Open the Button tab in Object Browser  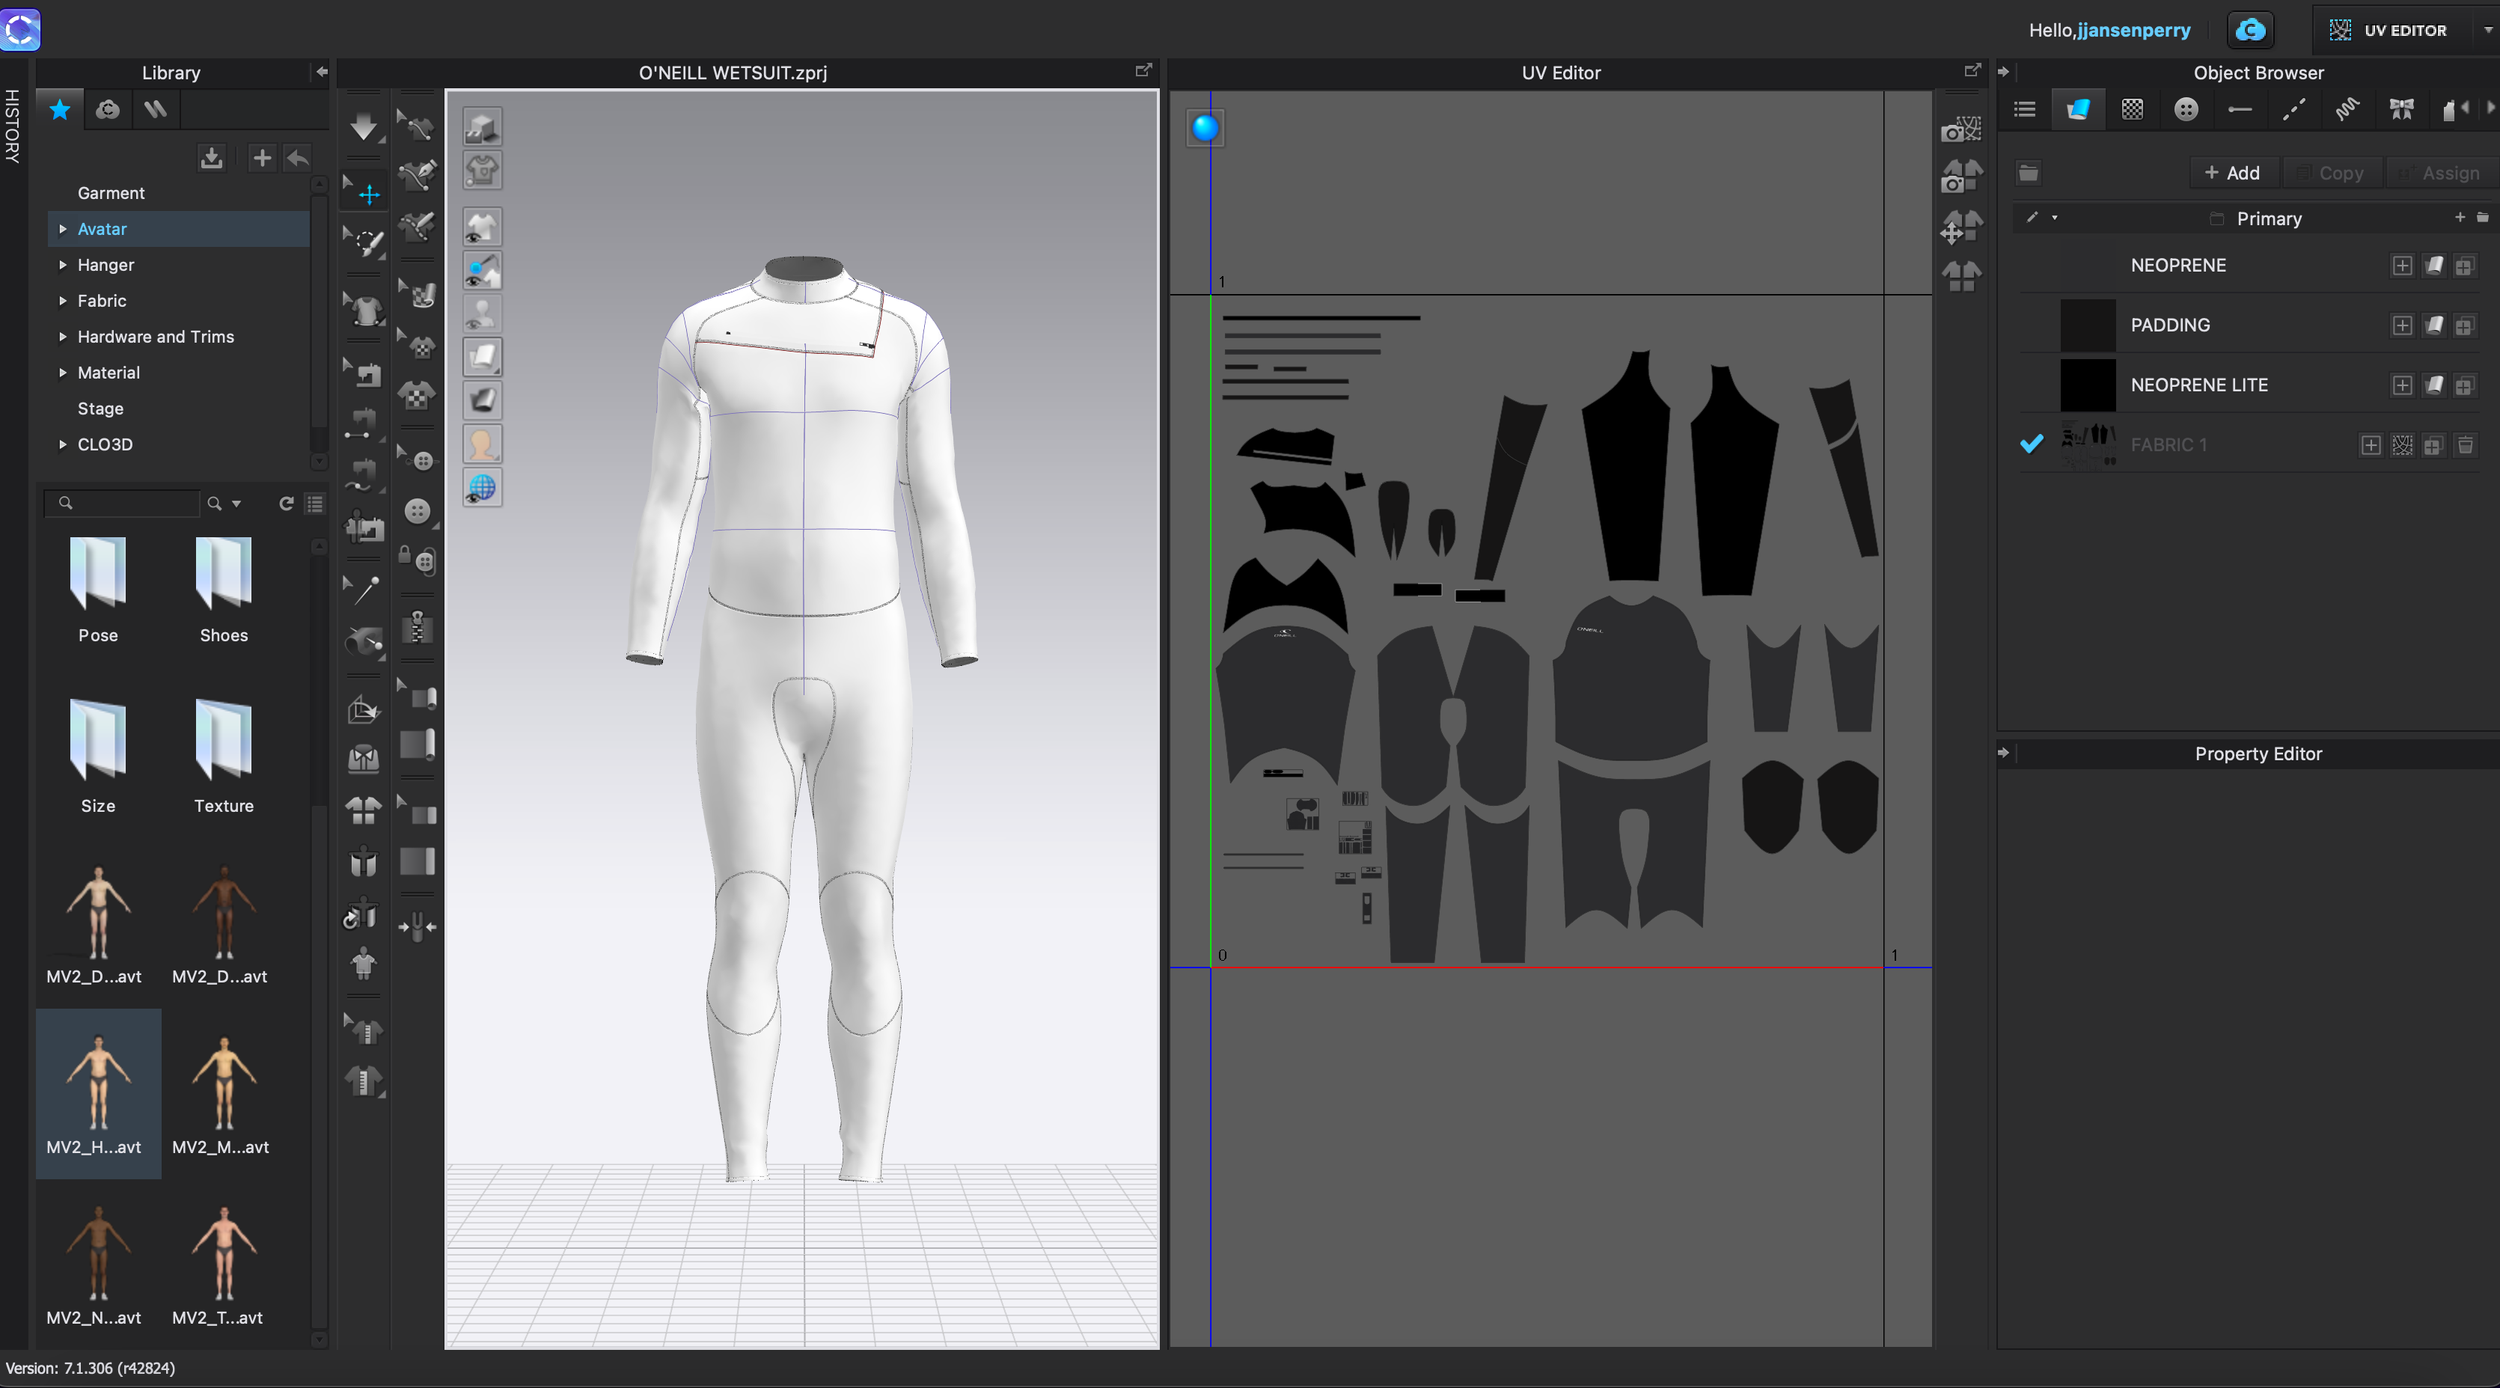[2186, 110]
